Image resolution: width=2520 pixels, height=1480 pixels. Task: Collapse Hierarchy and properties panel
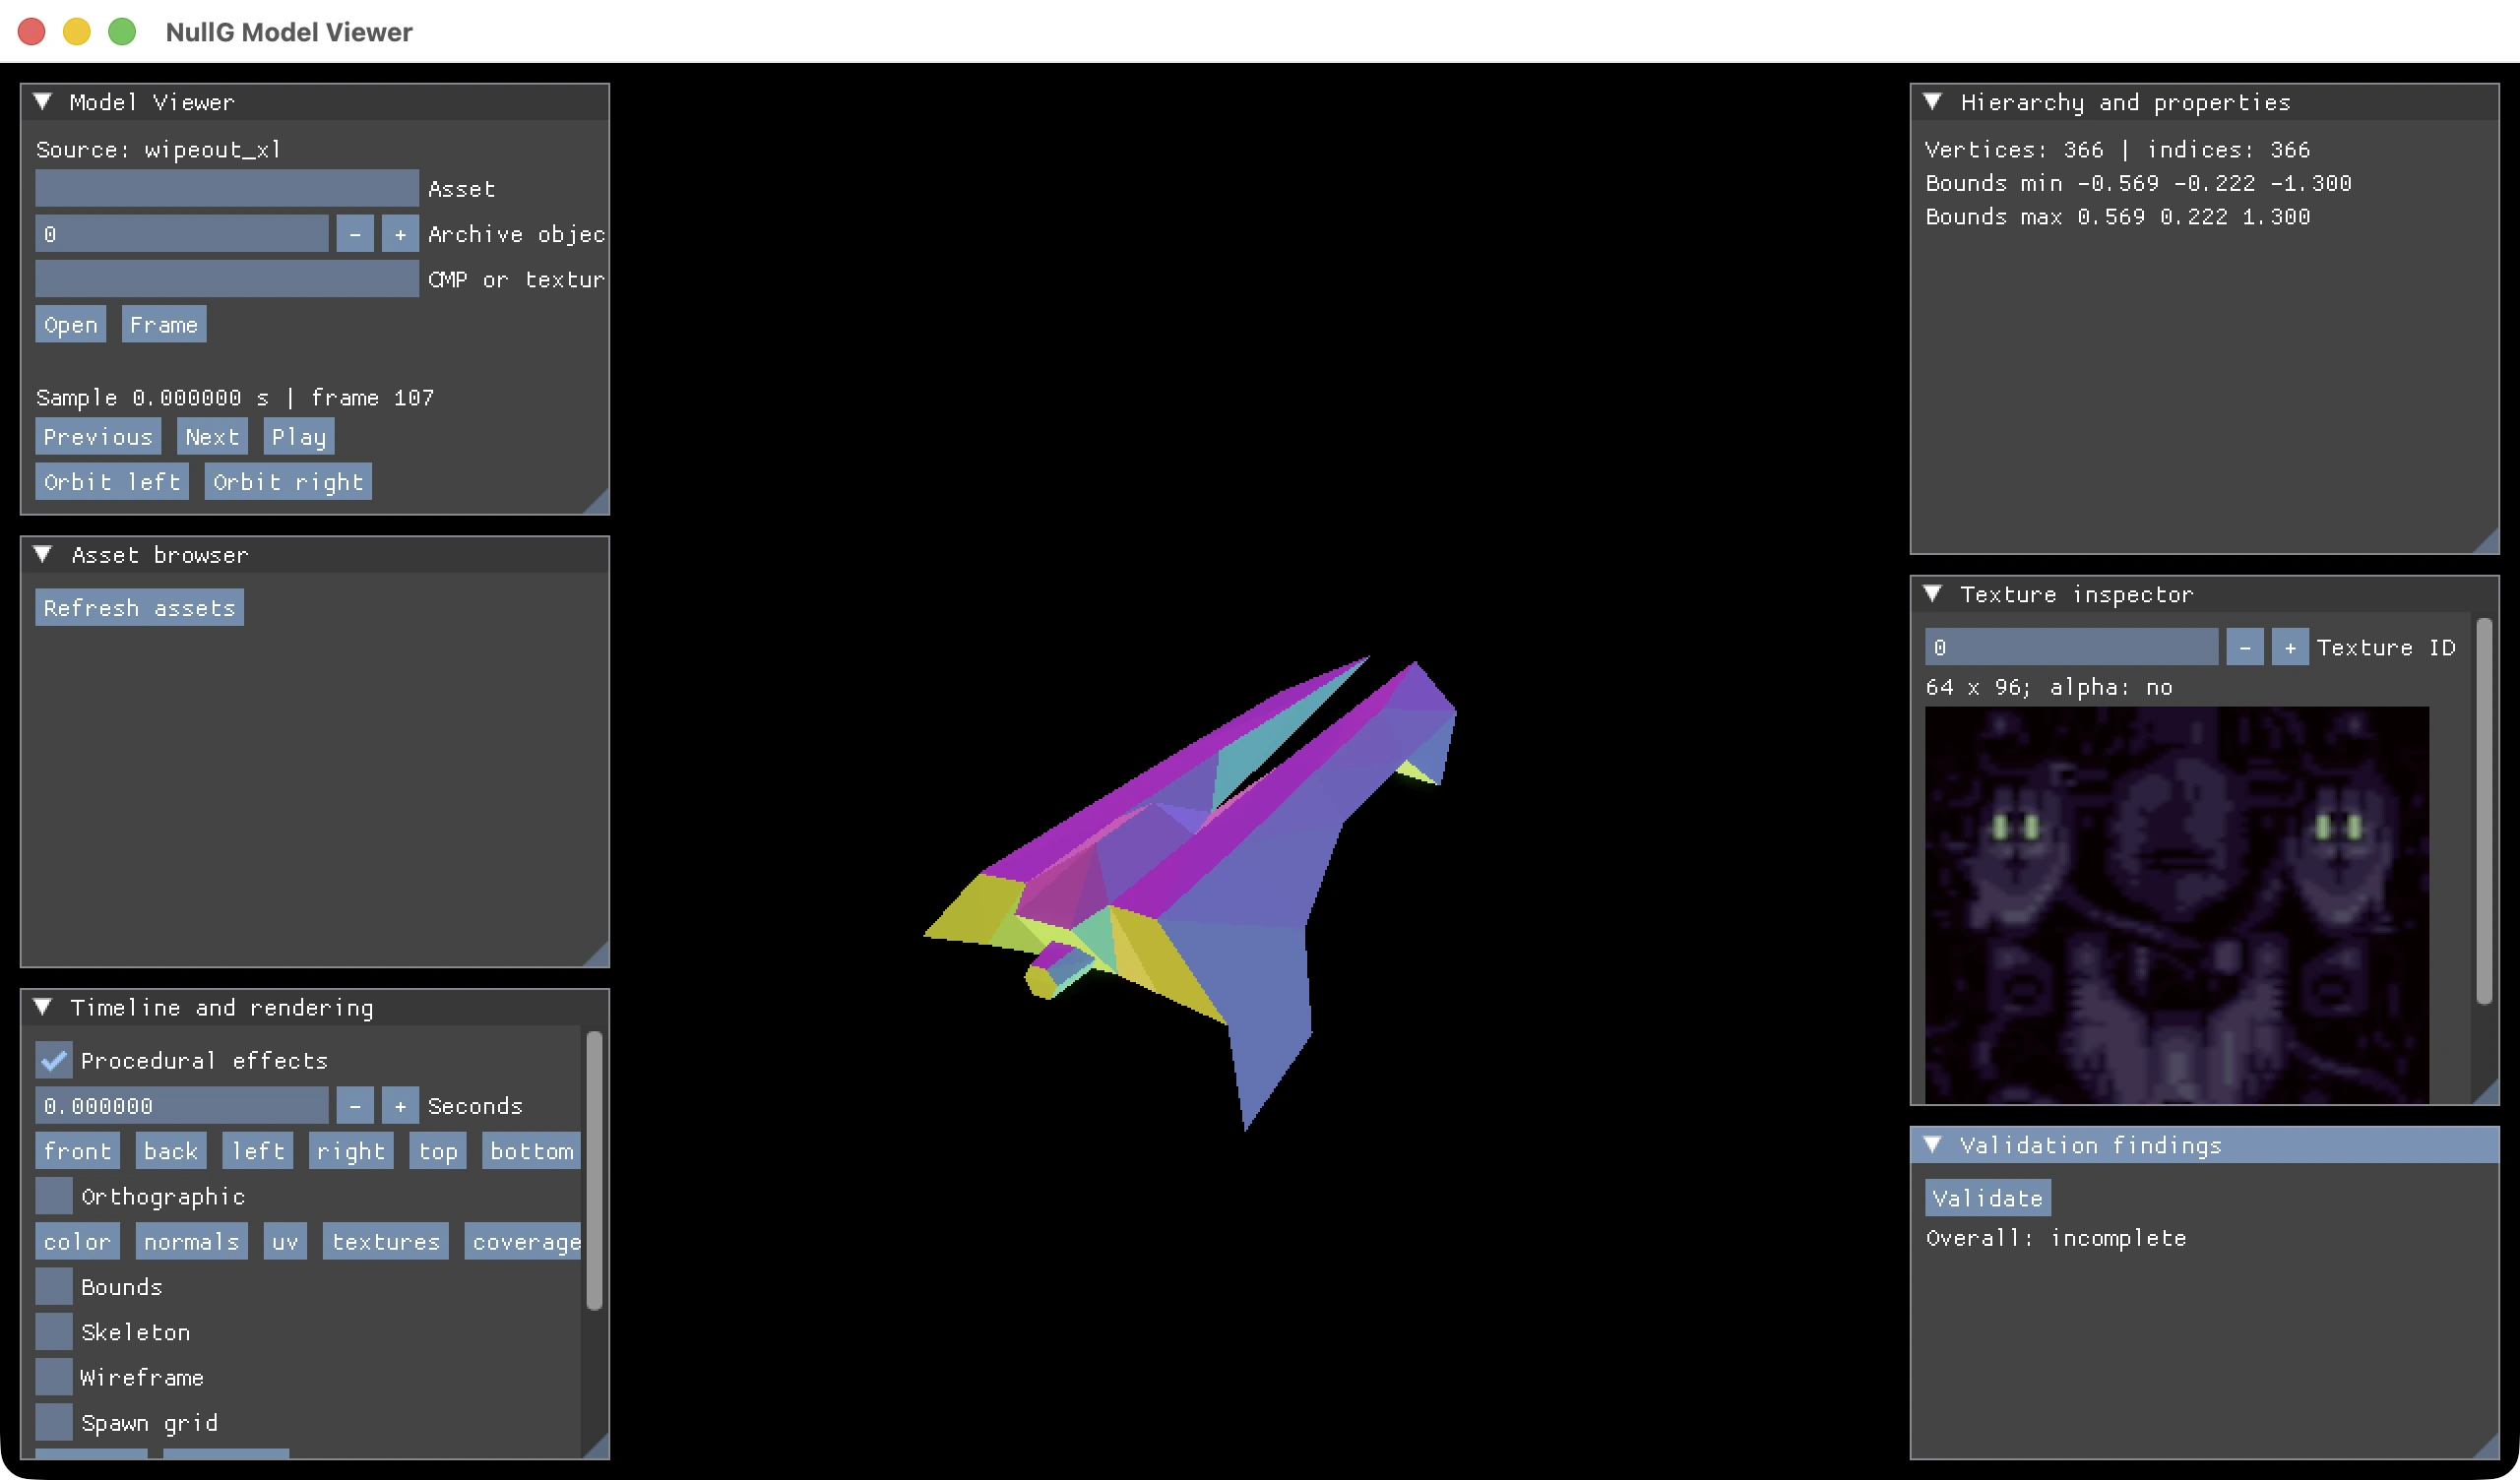pos(1933,102)
